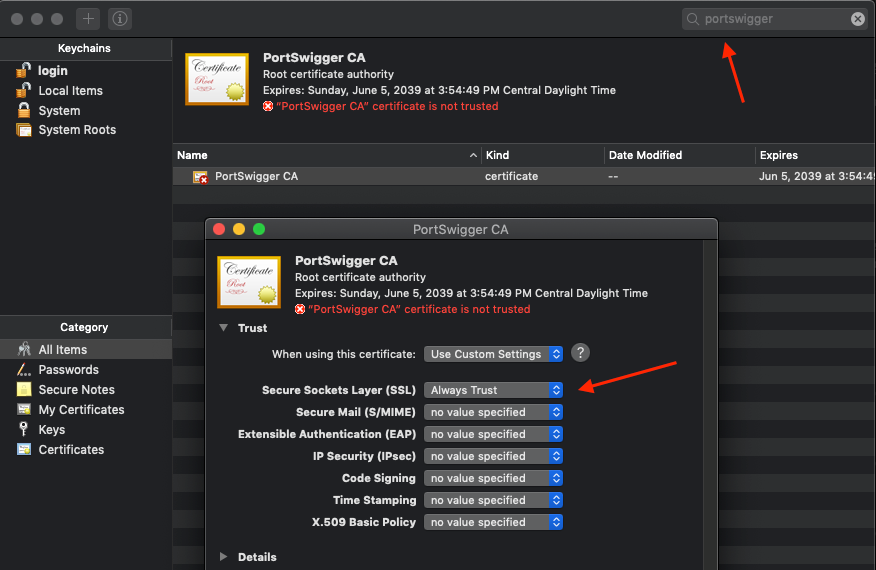
Task: Clear the portswigger search text
Action: click(858, 19)
